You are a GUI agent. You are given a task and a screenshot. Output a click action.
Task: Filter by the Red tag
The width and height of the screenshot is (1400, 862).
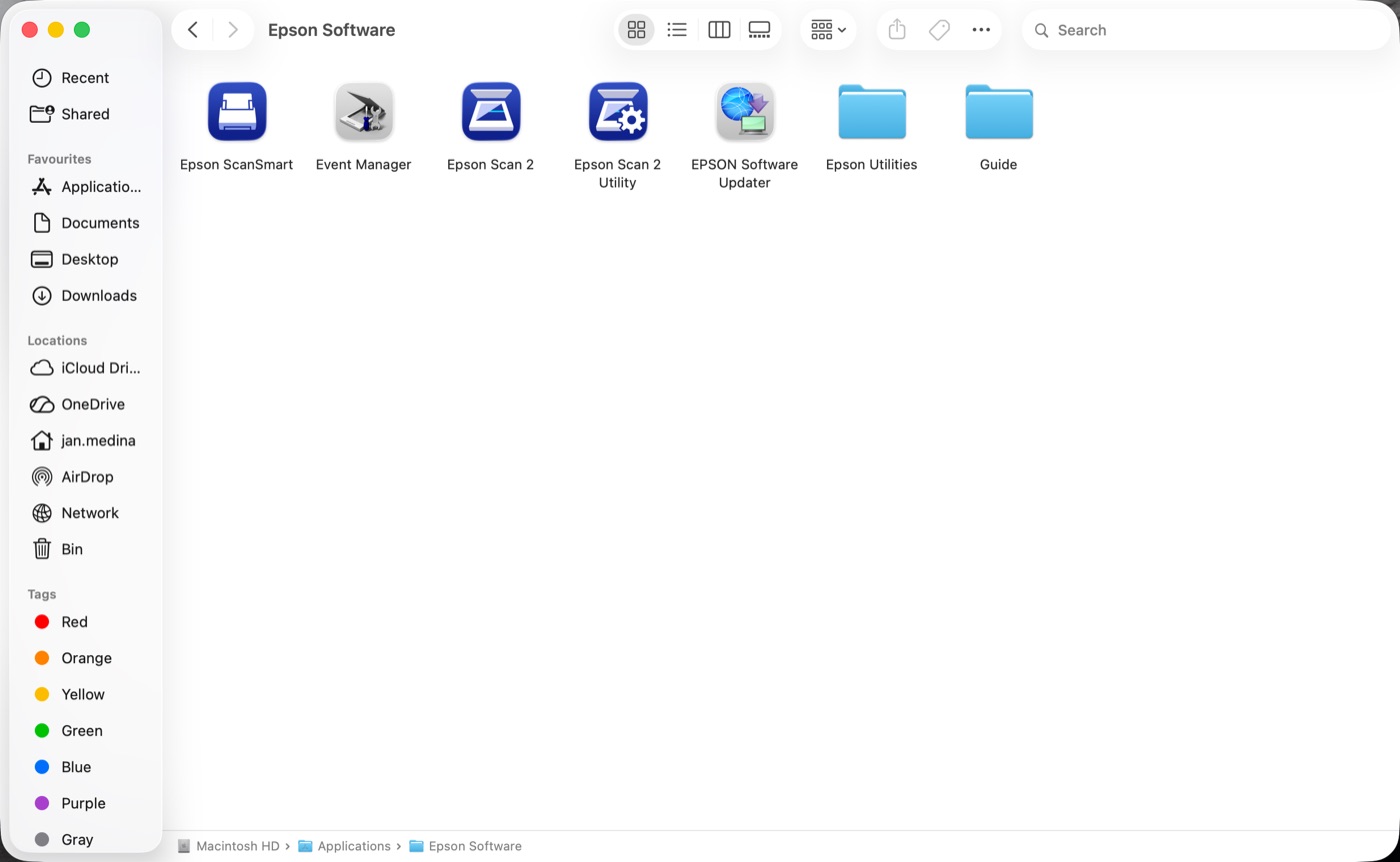tap(86, 622)
